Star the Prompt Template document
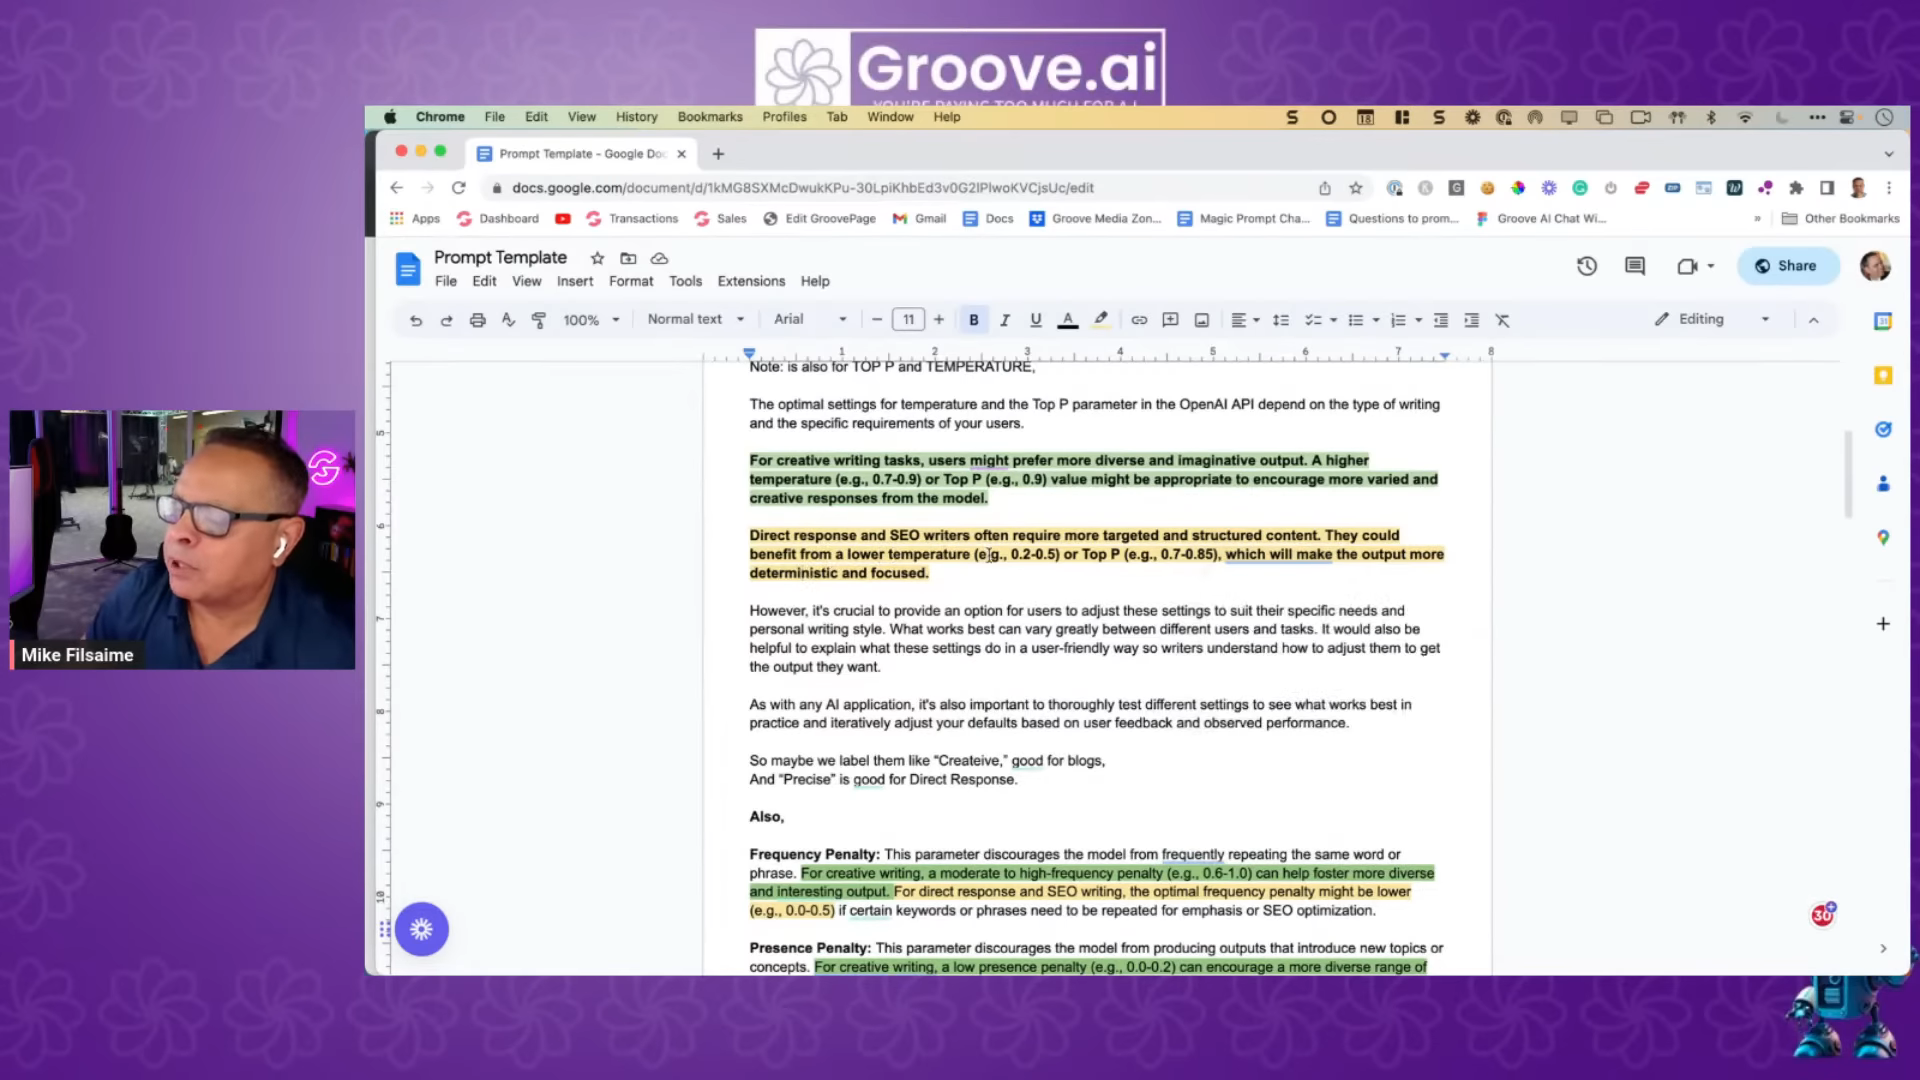 597,258
